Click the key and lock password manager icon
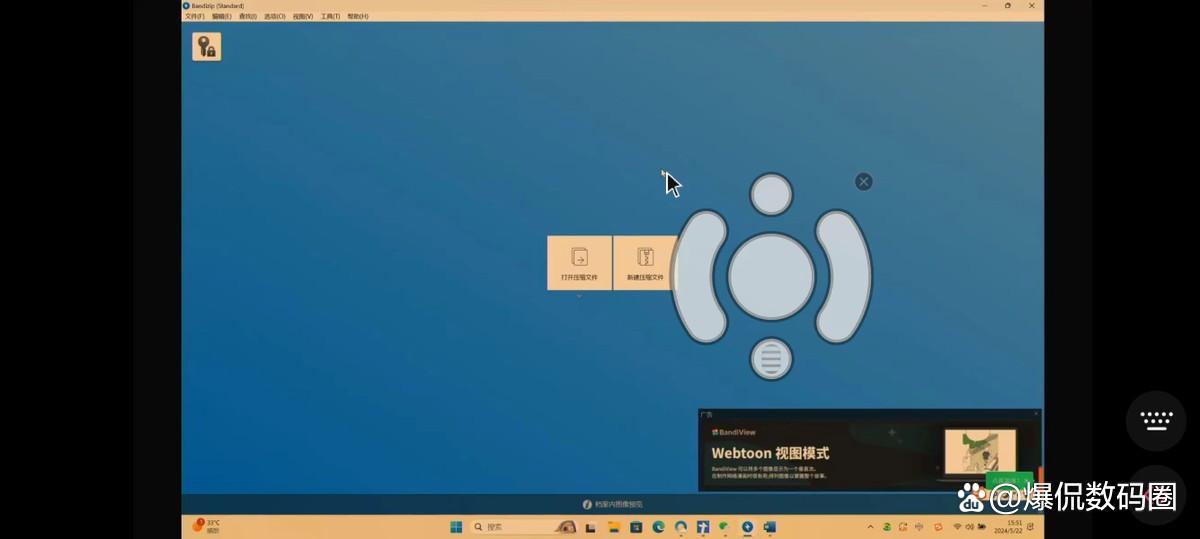 point(207,47)
